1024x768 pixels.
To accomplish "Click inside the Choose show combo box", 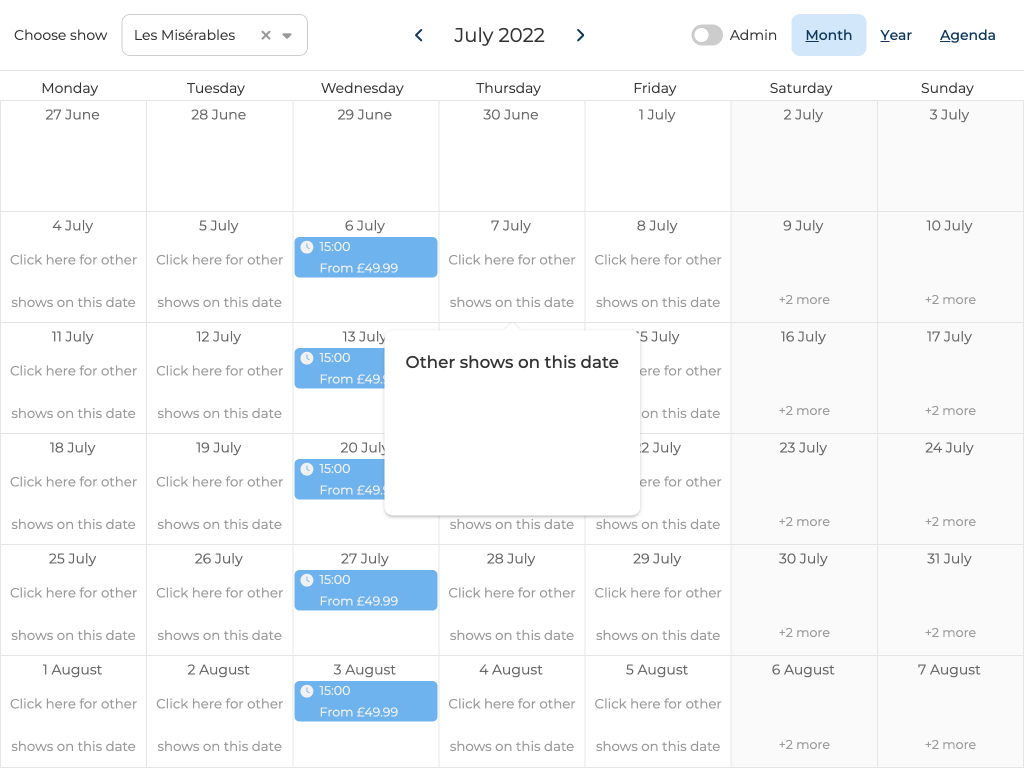I will pos(190,35).
